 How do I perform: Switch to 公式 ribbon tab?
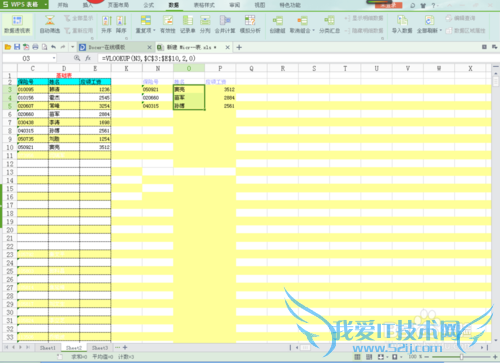(x=149, y=5)
